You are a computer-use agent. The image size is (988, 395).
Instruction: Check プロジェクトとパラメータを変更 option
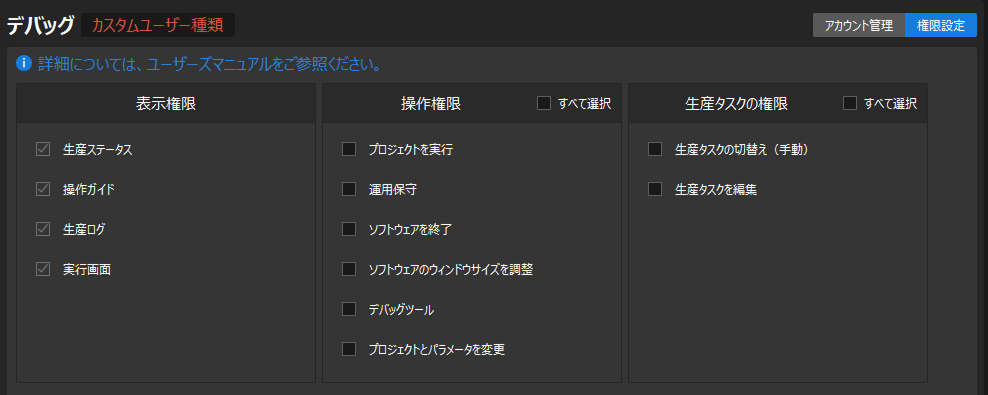[349, 349]
